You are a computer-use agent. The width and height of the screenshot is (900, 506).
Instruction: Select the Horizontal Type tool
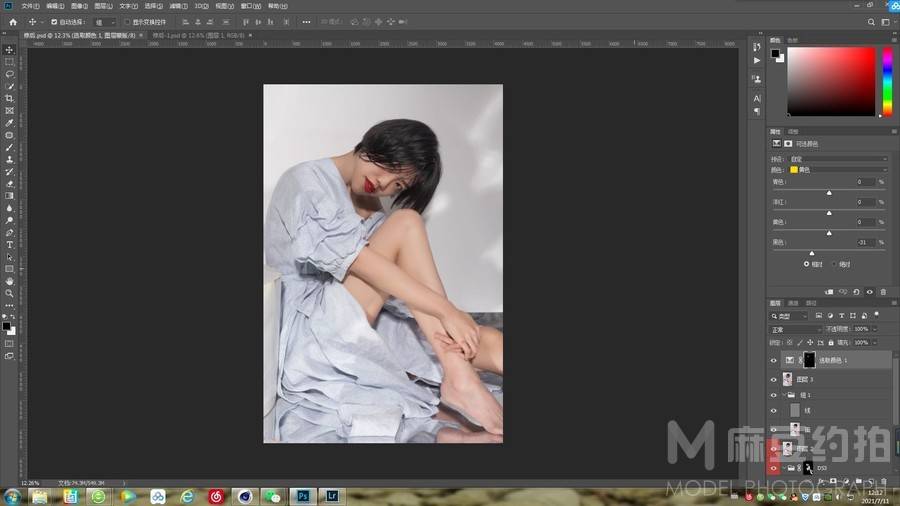click(9, 245)
